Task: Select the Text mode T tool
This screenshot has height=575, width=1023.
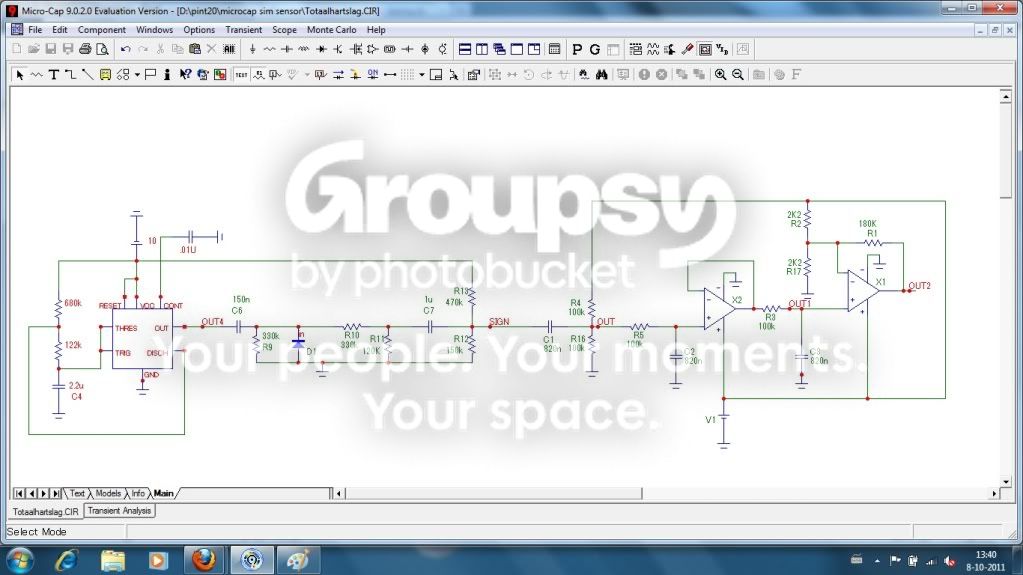Action: click(53, 74)
